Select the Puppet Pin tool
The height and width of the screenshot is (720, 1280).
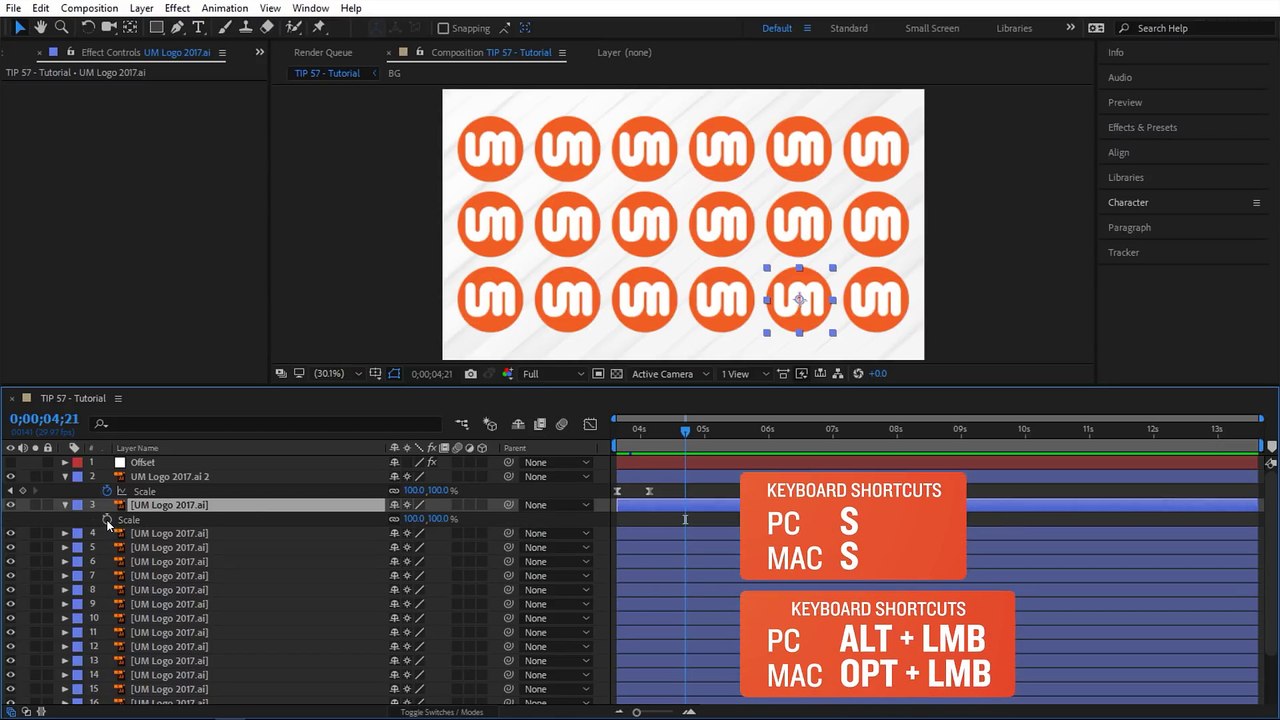point(319,28)
